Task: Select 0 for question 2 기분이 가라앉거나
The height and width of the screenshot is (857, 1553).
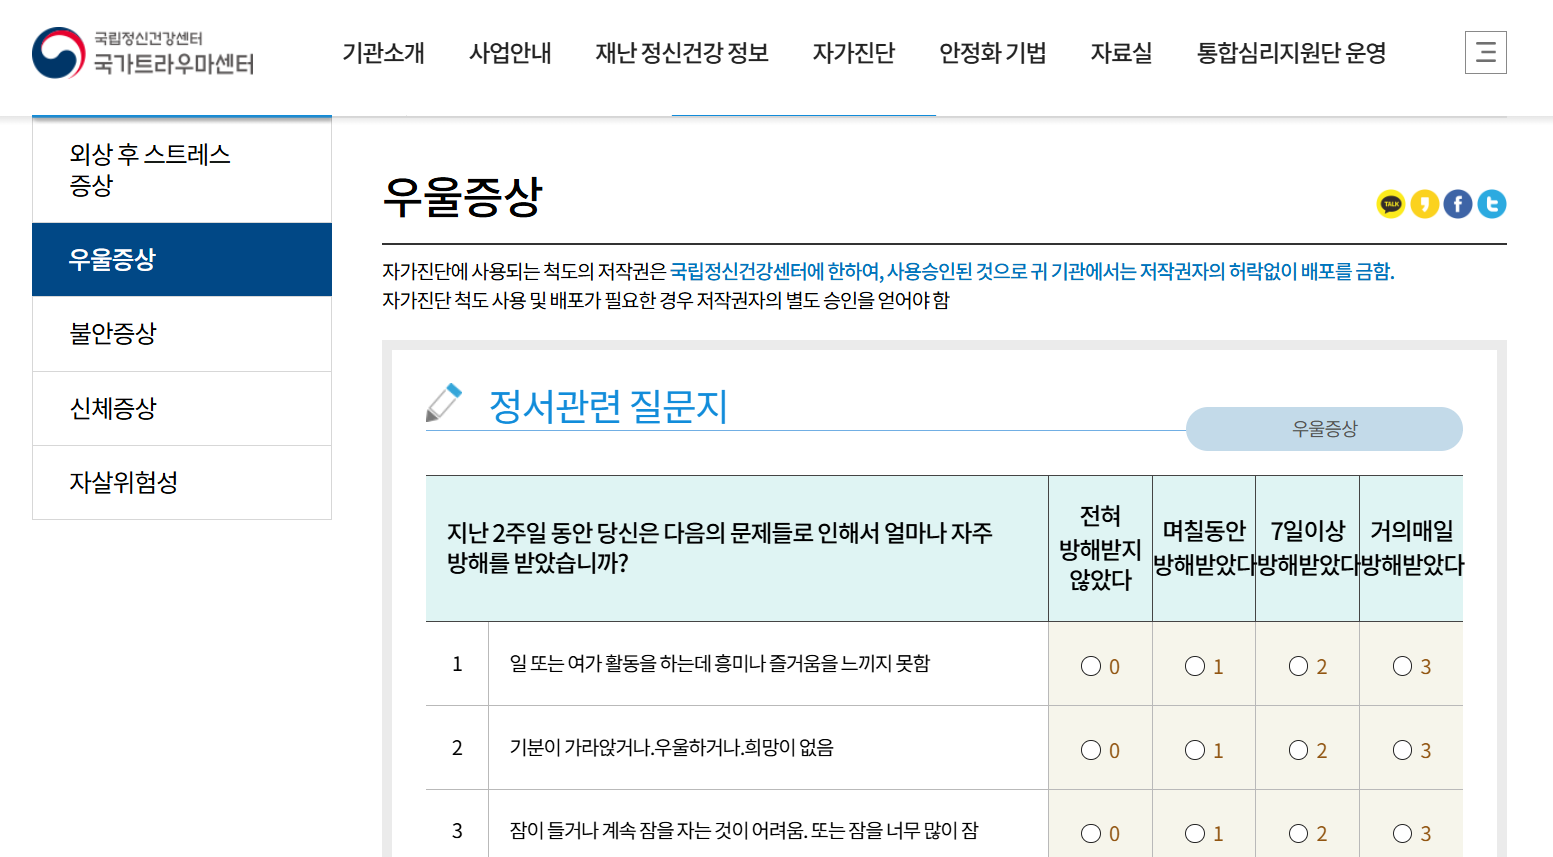Action: pyautogui.click(x=1091, y=750)
